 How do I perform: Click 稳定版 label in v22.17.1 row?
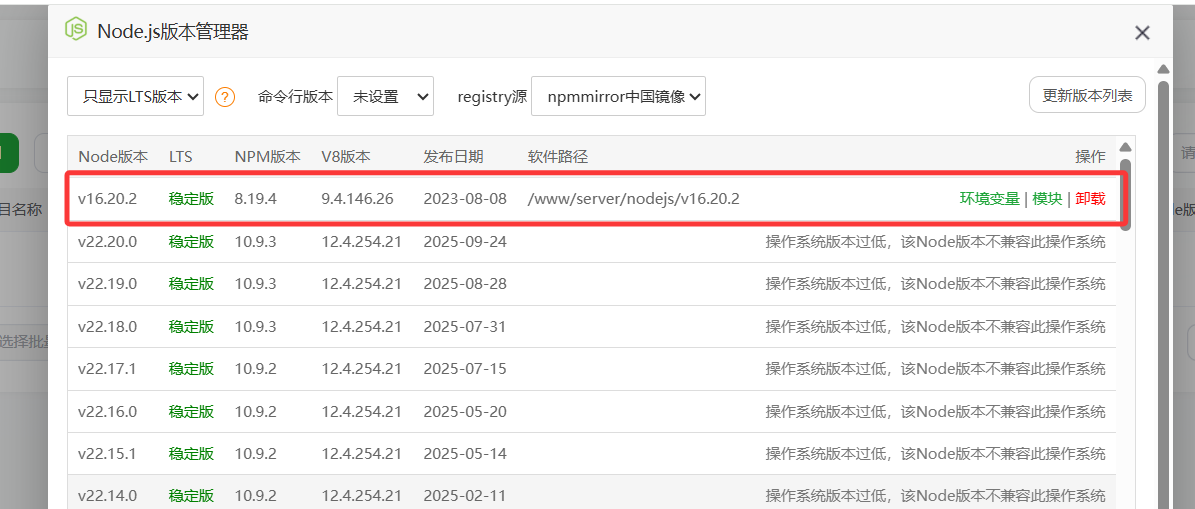[191, 369]
